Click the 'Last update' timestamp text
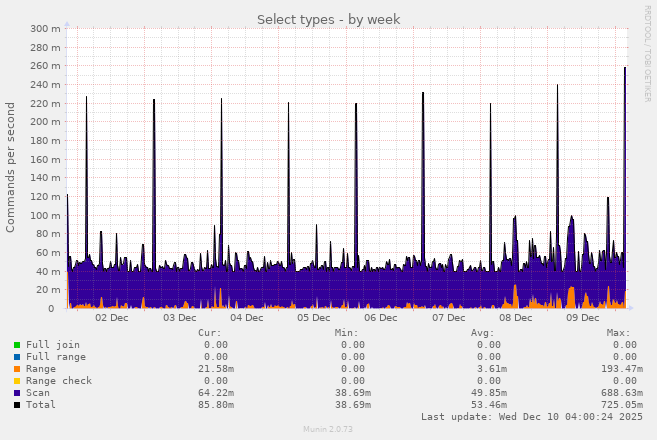This screenshot has height=440, width=657. click(x=532, y=417)
